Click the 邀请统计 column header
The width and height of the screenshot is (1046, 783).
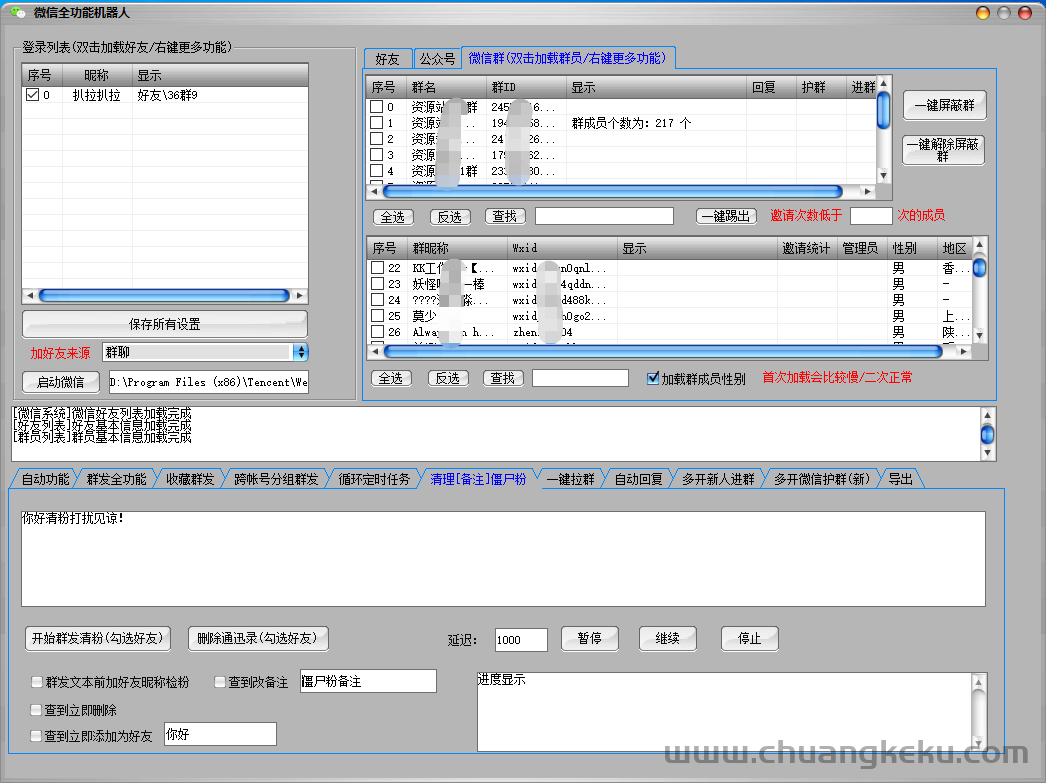pos(807,248)
